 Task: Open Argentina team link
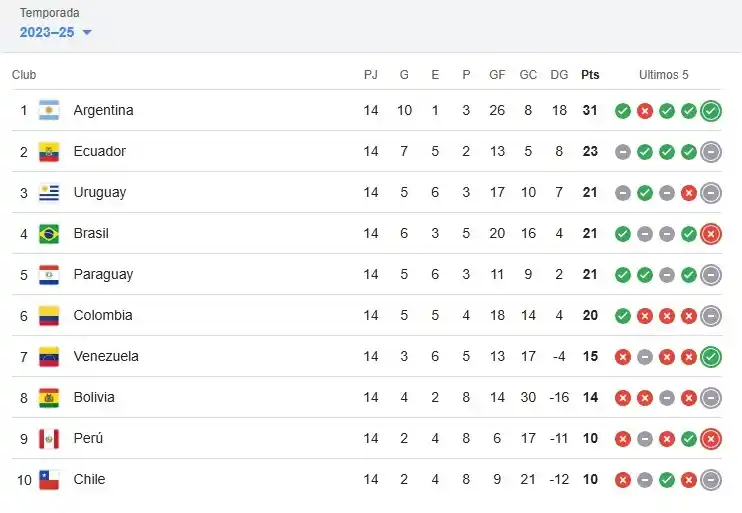coord(103,110)
